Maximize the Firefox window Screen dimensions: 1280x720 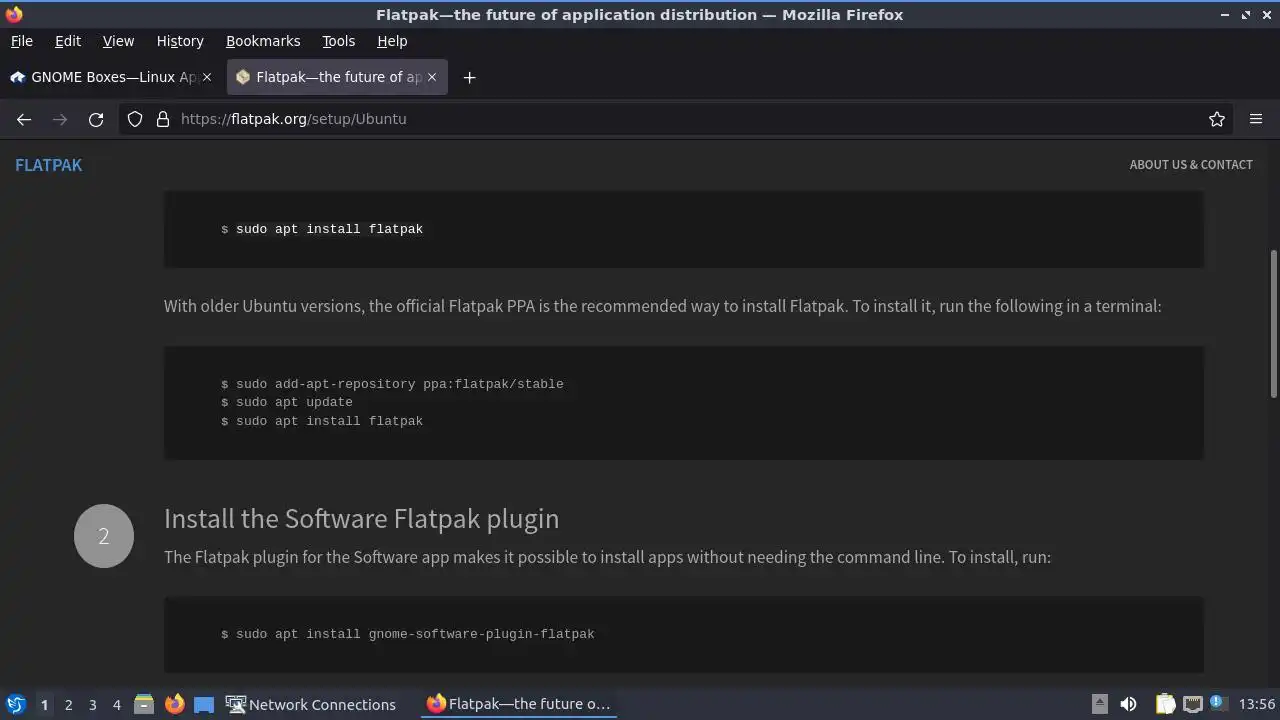point(1246,15)
